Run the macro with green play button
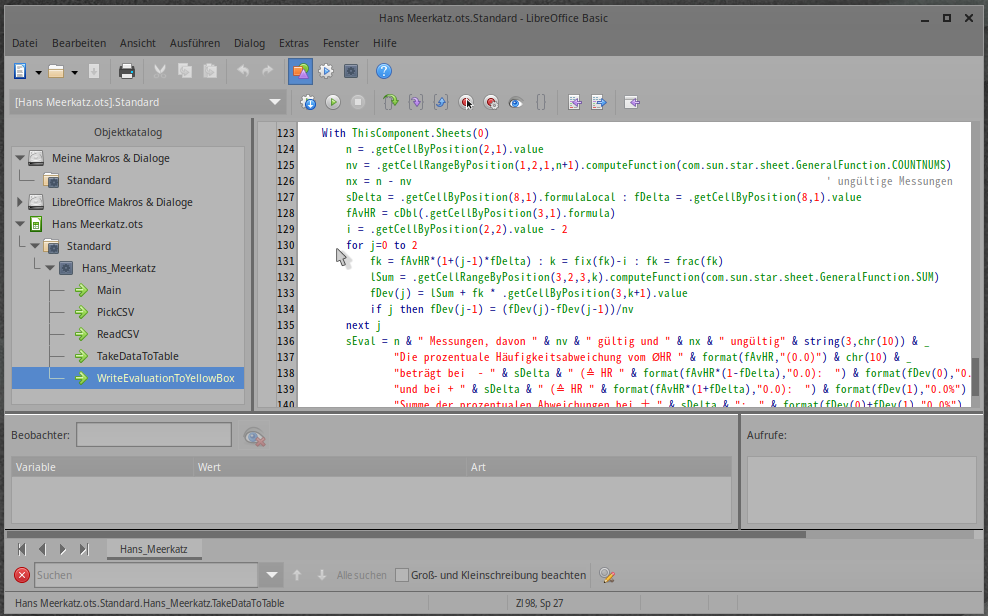The height and width of the screenshot is (616, 988). [x=333, y=102]
